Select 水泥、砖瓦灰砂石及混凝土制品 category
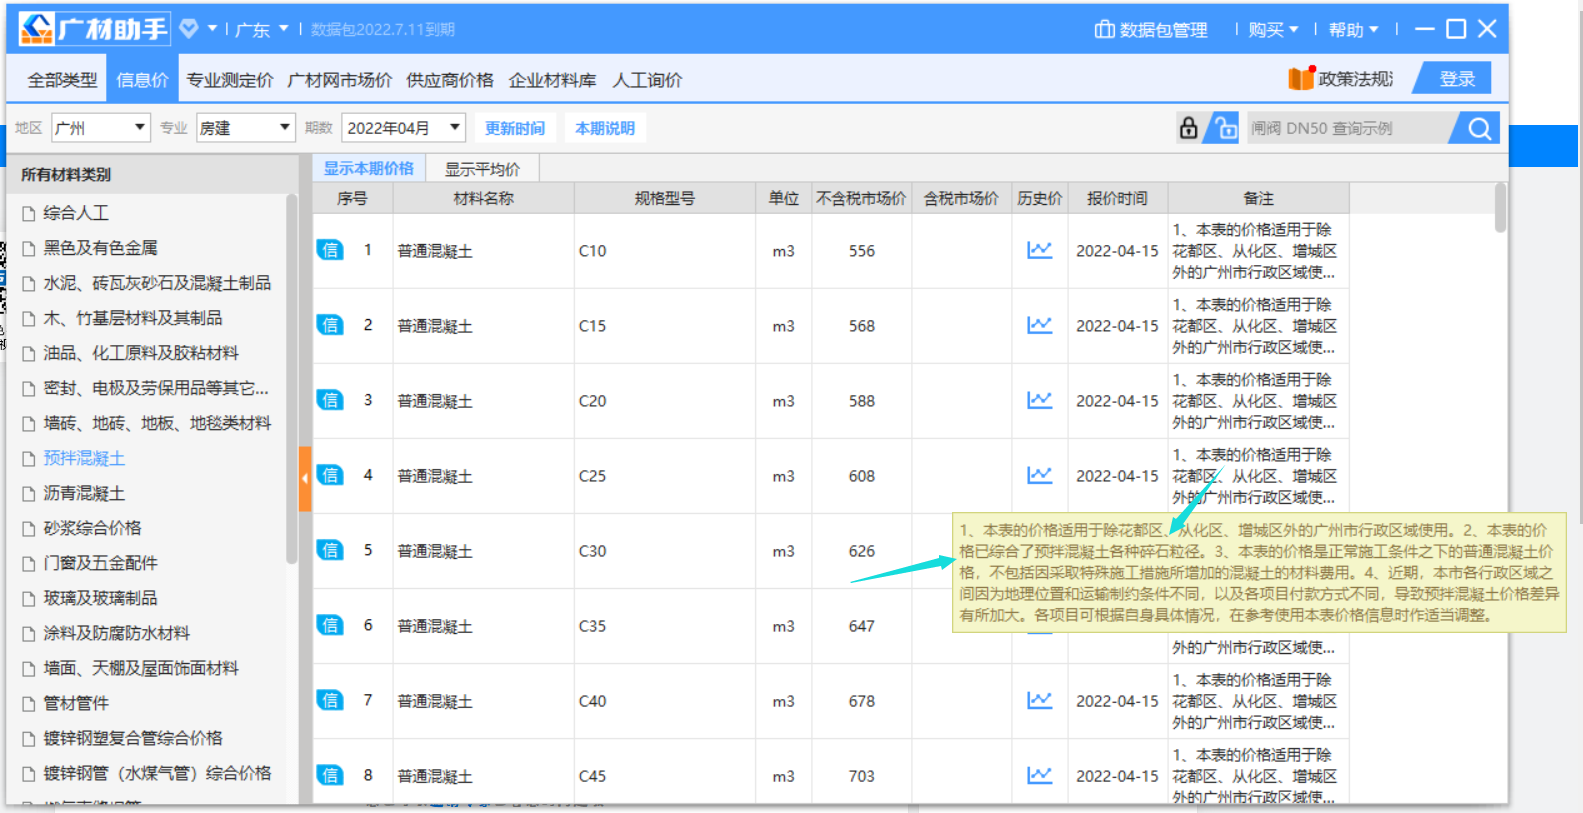This screenshot has height=813, width=1583. tap(157, 283)
